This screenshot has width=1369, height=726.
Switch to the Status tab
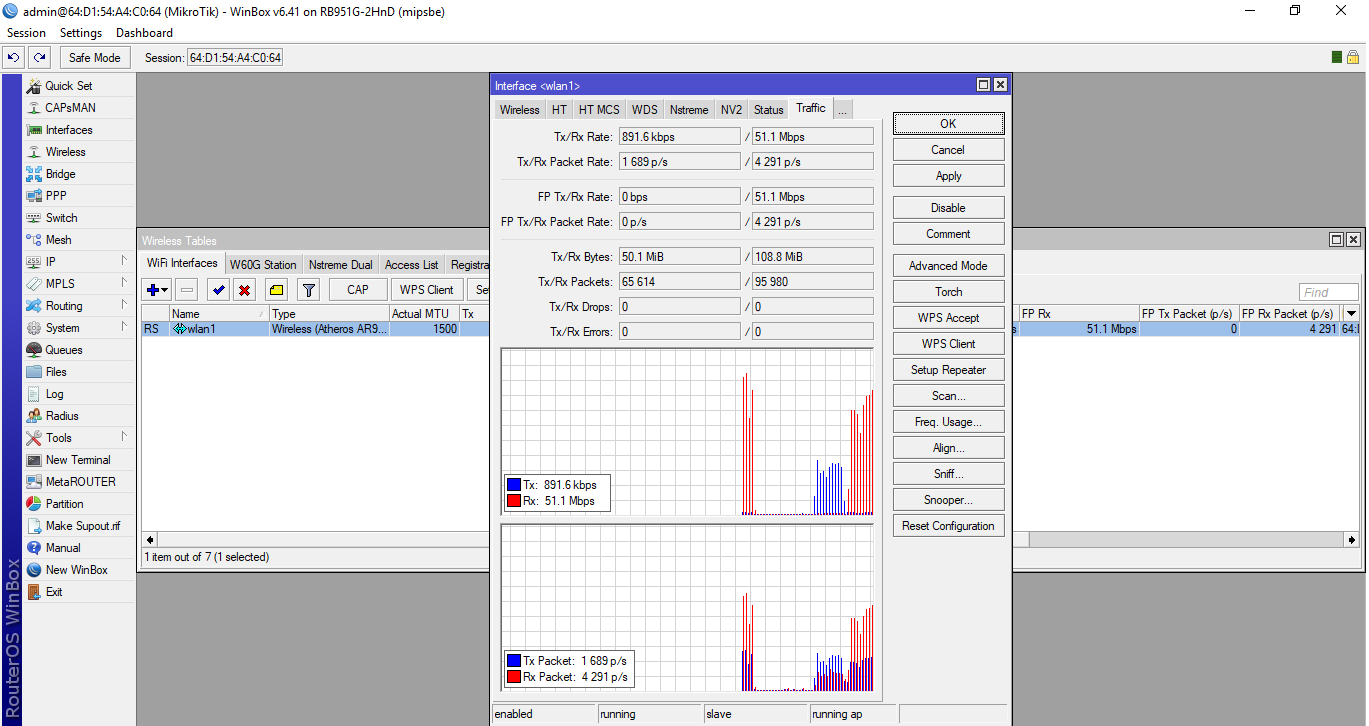pos(768,110)
